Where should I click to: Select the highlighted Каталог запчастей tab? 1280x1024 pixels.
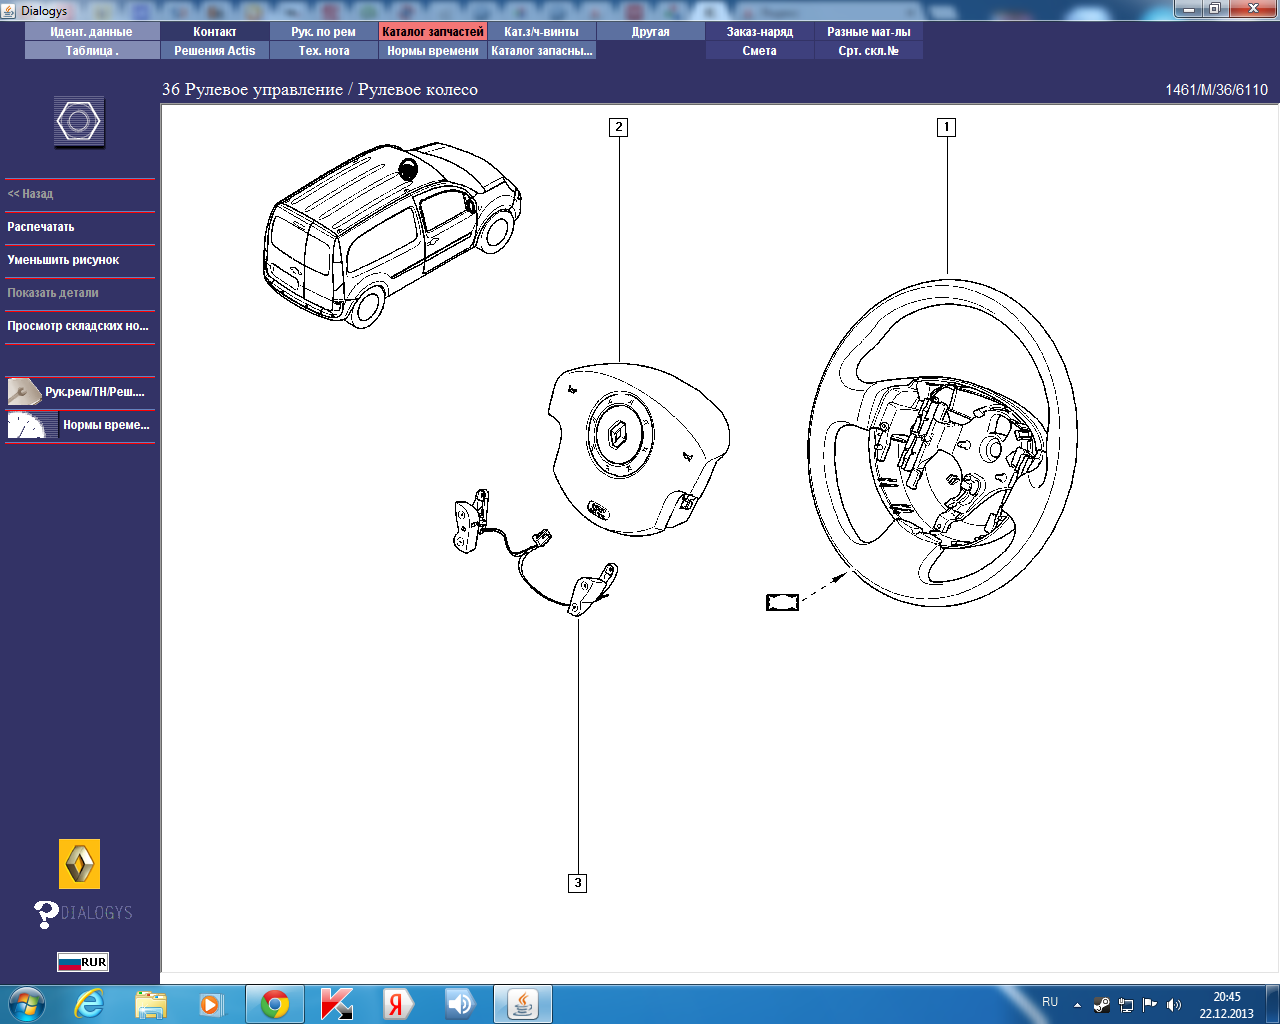[433, 32]
